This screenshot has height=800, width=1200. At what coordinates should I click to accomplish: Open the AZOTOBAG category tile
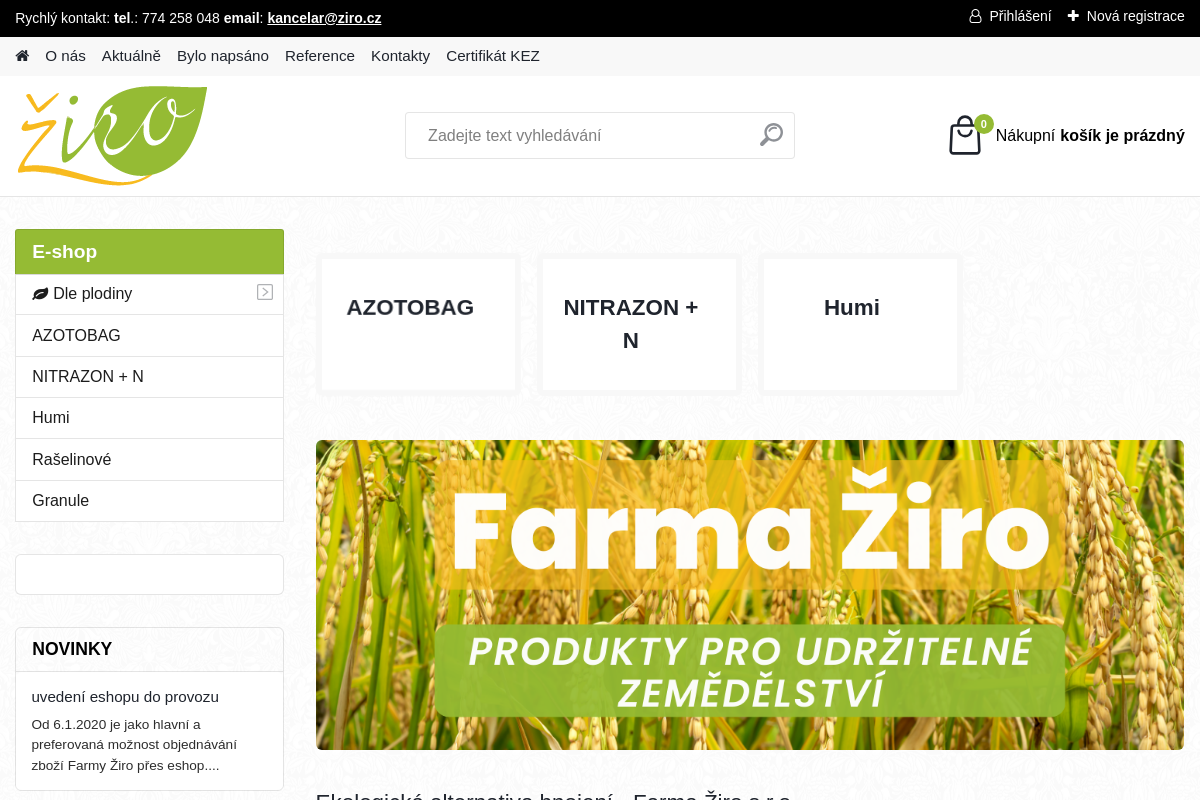click(418, 324)
